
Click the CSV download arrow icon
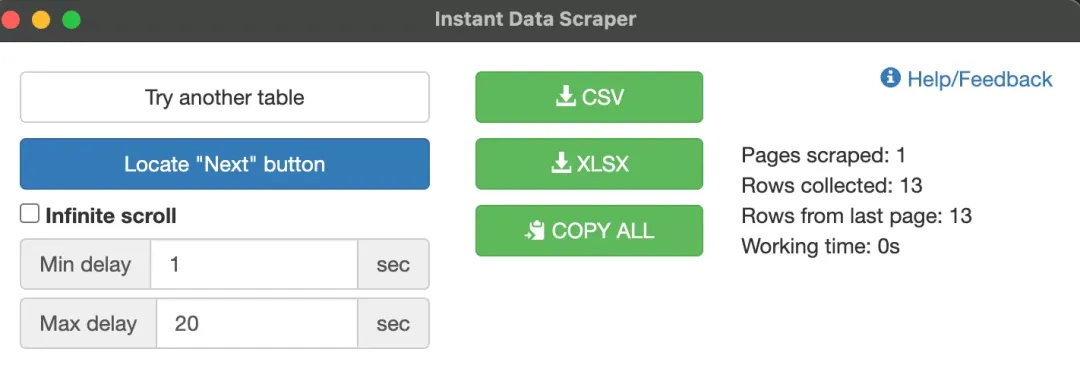pyautogui.click(x=565, y=97)
